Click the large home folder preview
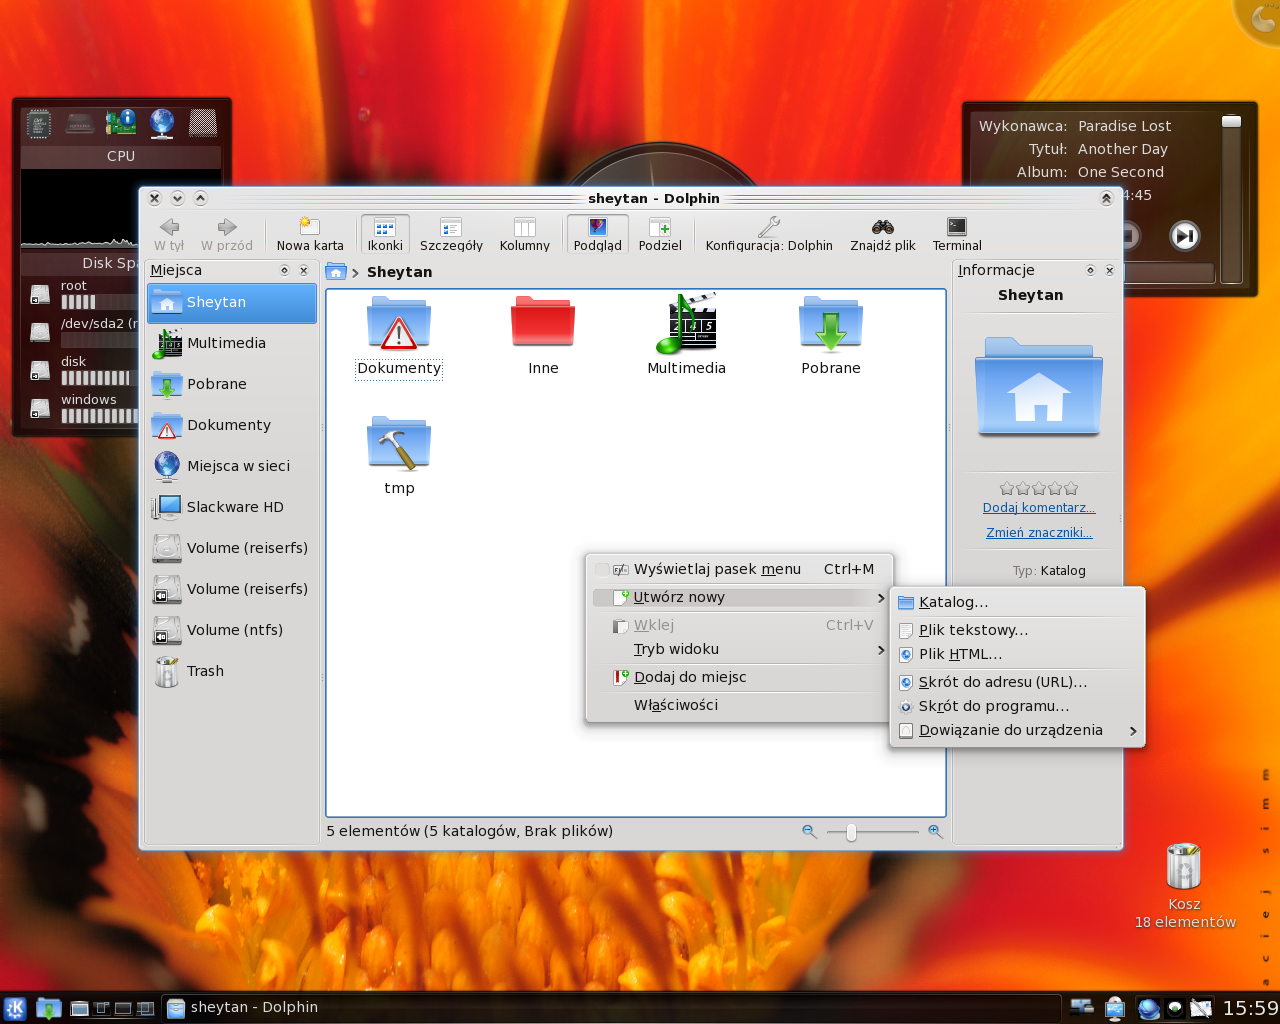This screenshot has width=1280, height=1024. point(1039,388)
